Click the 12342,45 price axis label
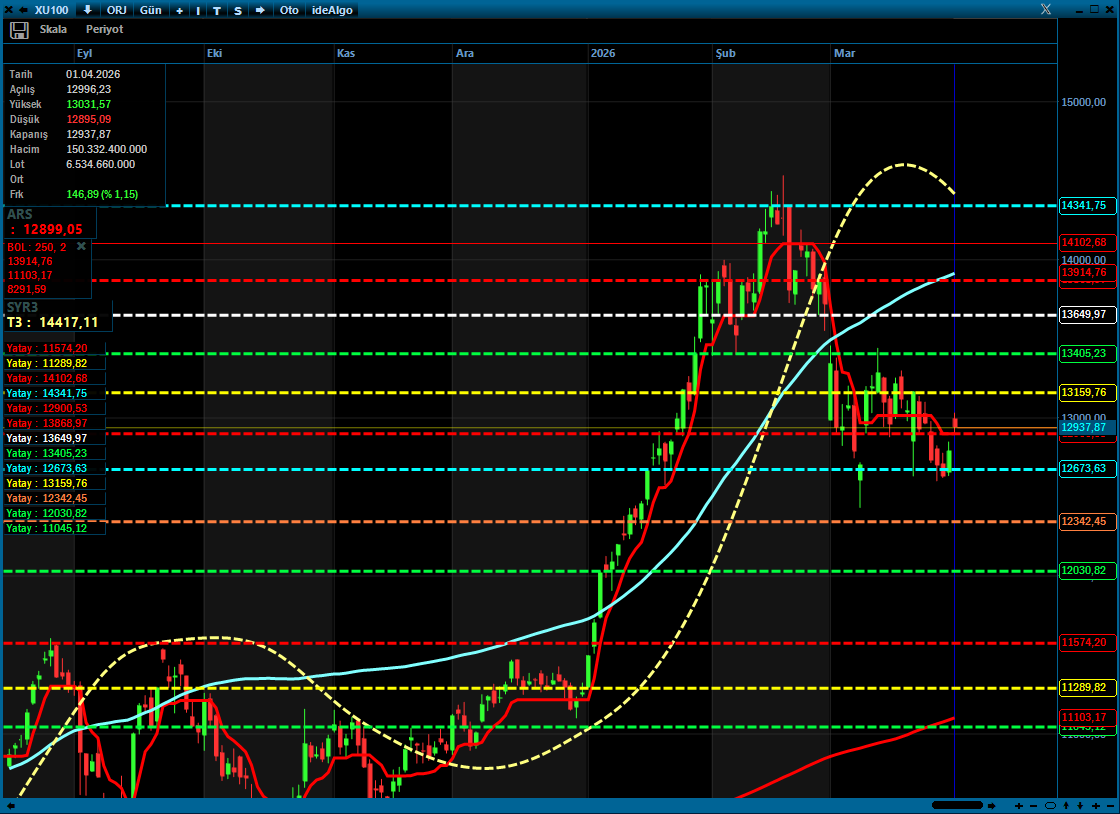 coord(1087,522)
